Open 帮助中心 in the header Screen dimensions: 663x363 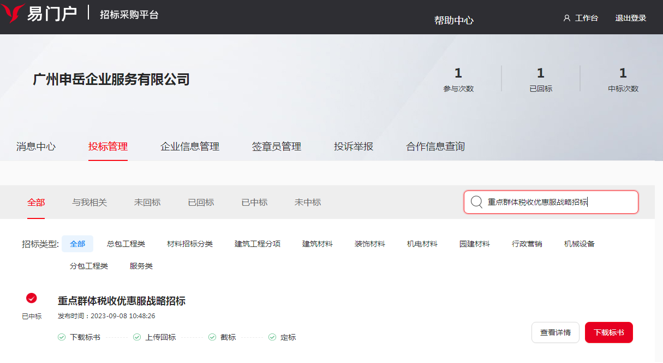[x=454, y=20]
